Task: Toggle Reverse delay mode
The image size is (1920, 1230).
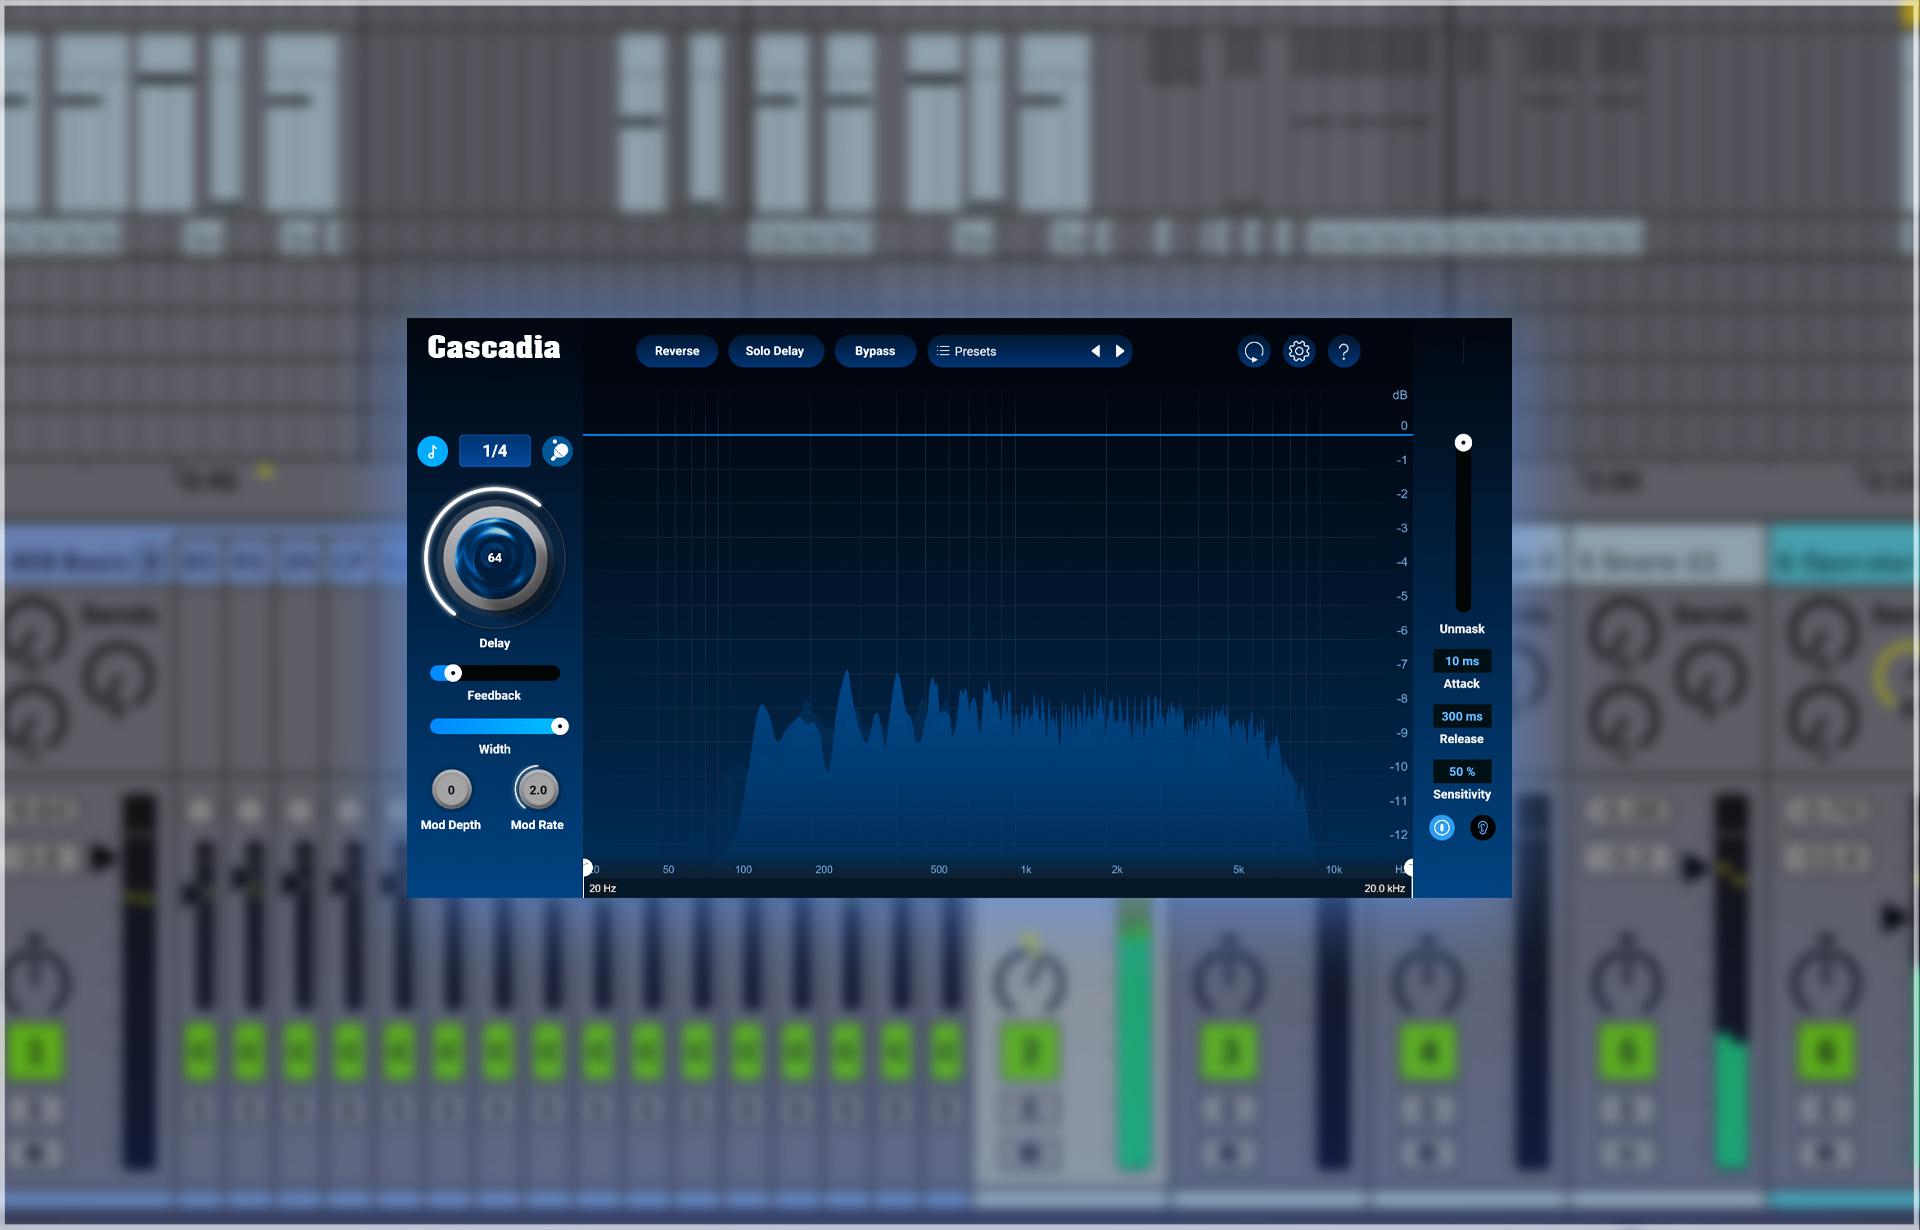Action: click(677, 351)
